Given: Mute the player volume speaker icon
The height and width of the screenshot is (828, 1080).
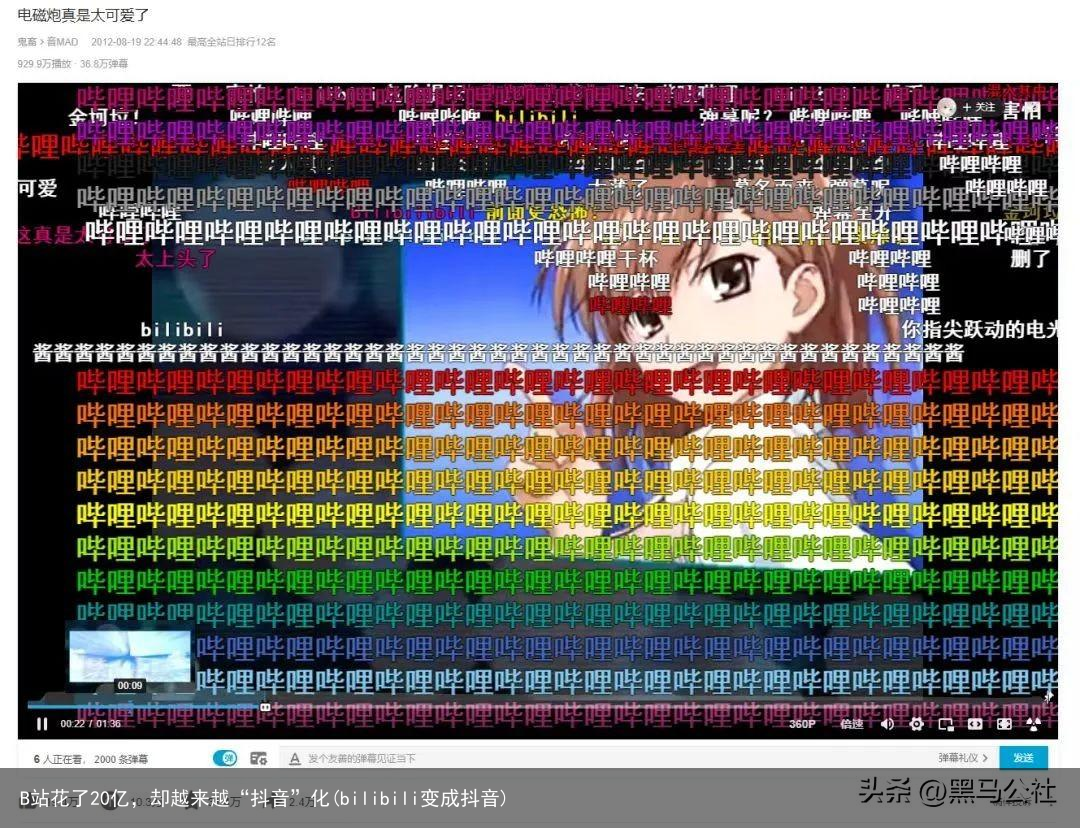Looking at the screenshot, I should (887, 724).
